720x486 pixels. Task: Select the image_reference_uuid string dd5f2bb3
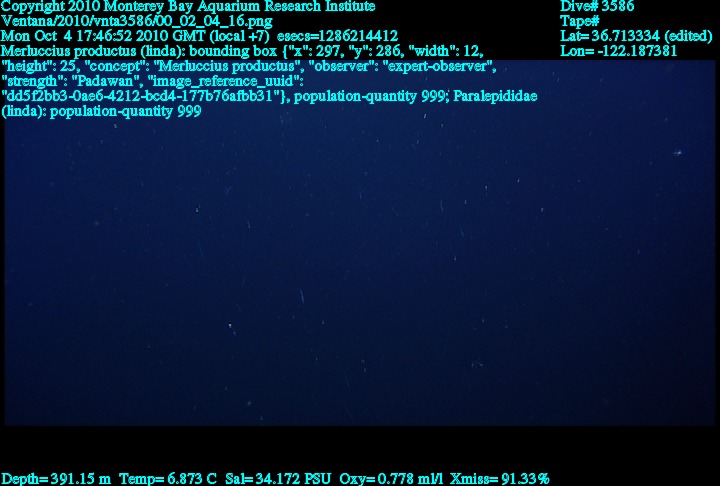tap(142, 96)
